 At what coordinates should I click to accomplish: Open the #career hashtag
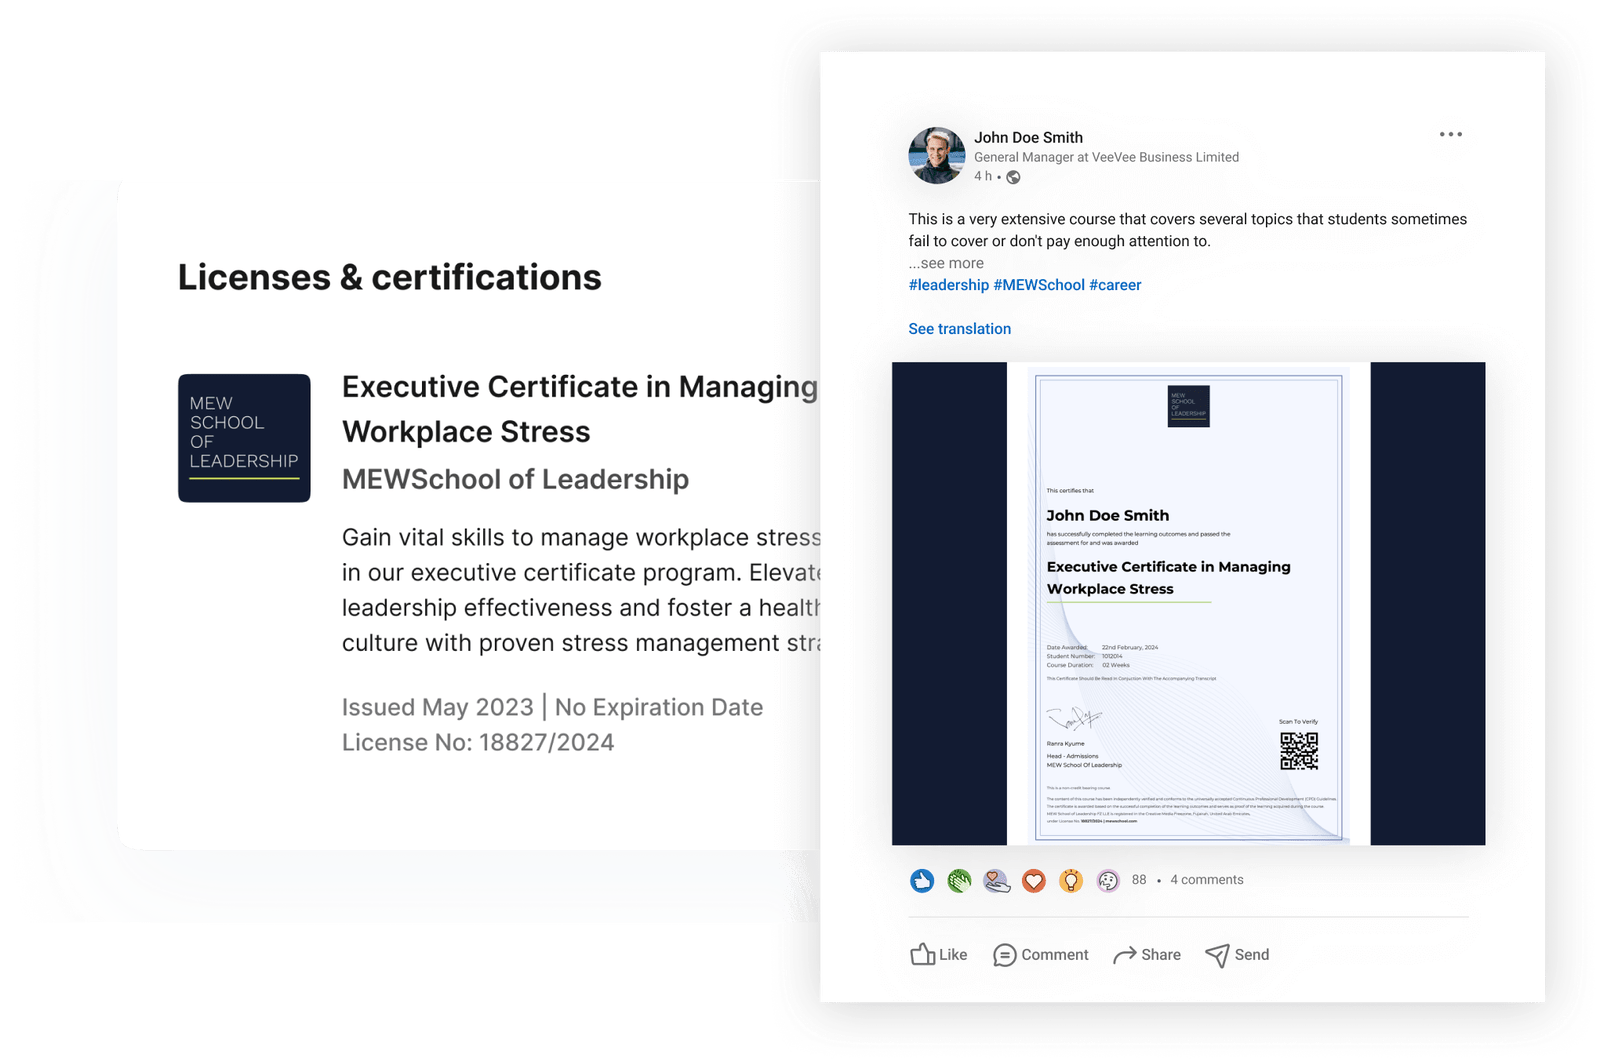1115,285
